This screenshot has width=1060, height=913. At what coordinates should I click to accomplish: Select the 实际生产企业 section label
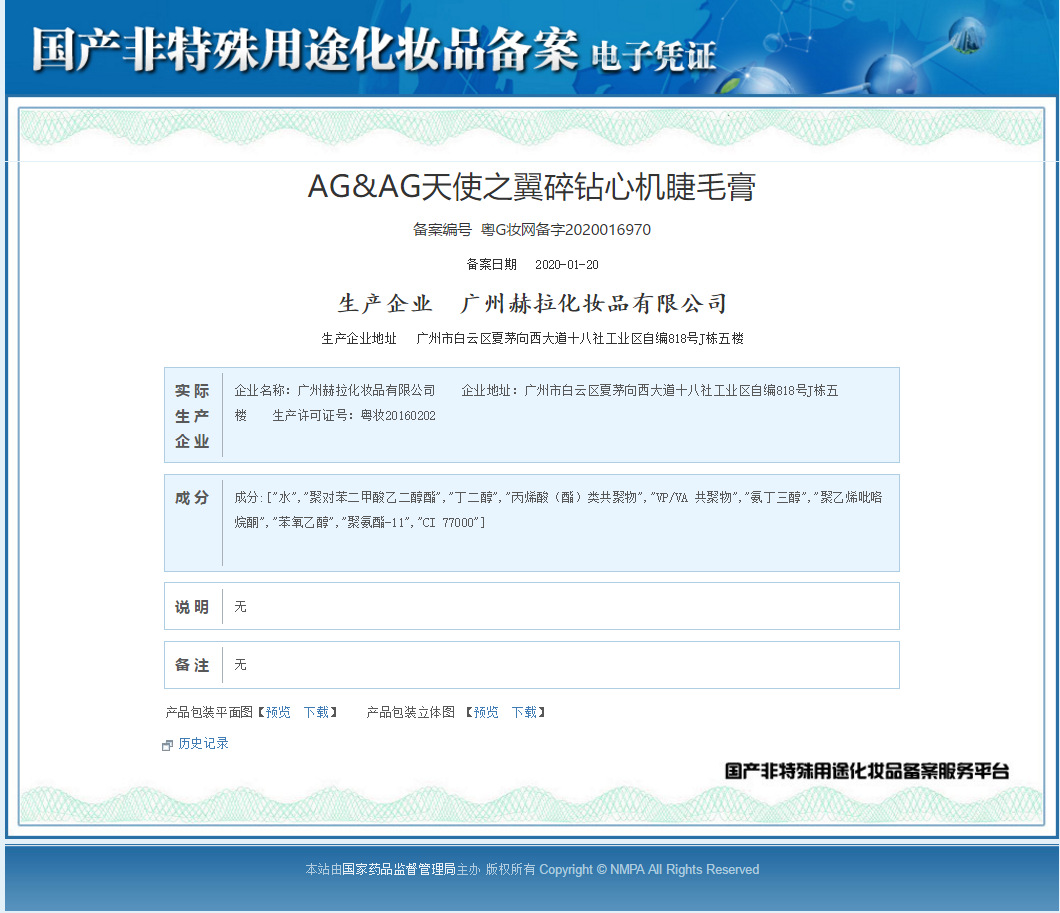point(192,416)
